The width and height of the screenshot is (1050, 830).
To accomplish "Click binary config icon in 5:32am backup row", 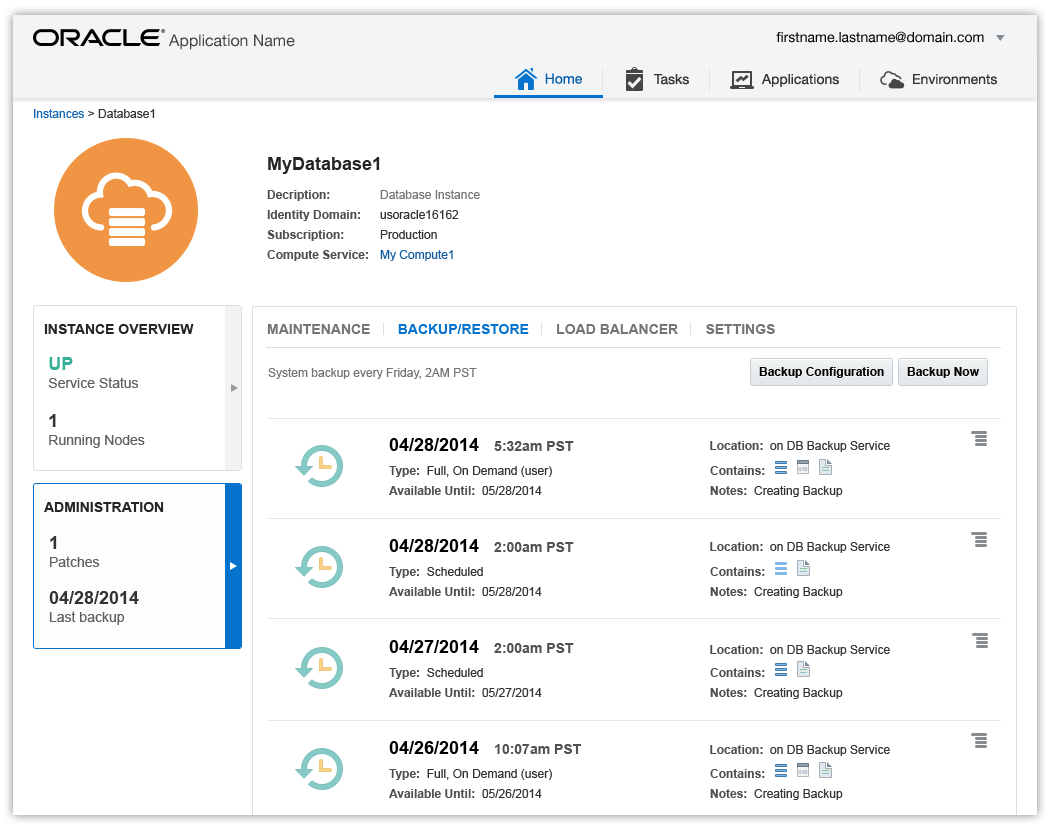I will coord(803,467).
